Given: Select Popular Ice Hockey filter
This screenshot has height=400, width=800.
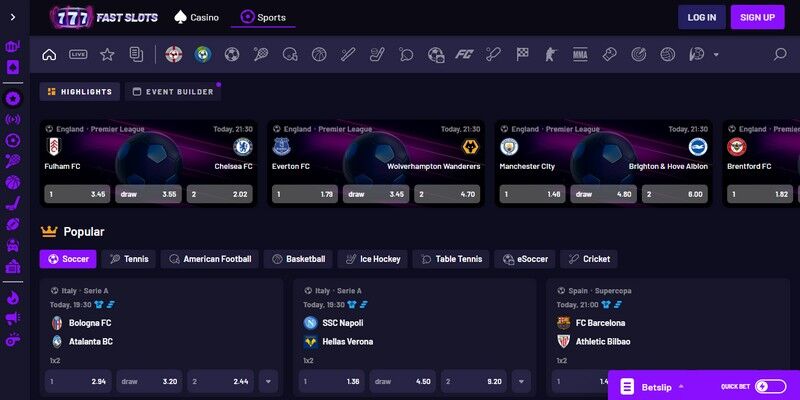Looking at the screenshot, I should tap(372, 259).
